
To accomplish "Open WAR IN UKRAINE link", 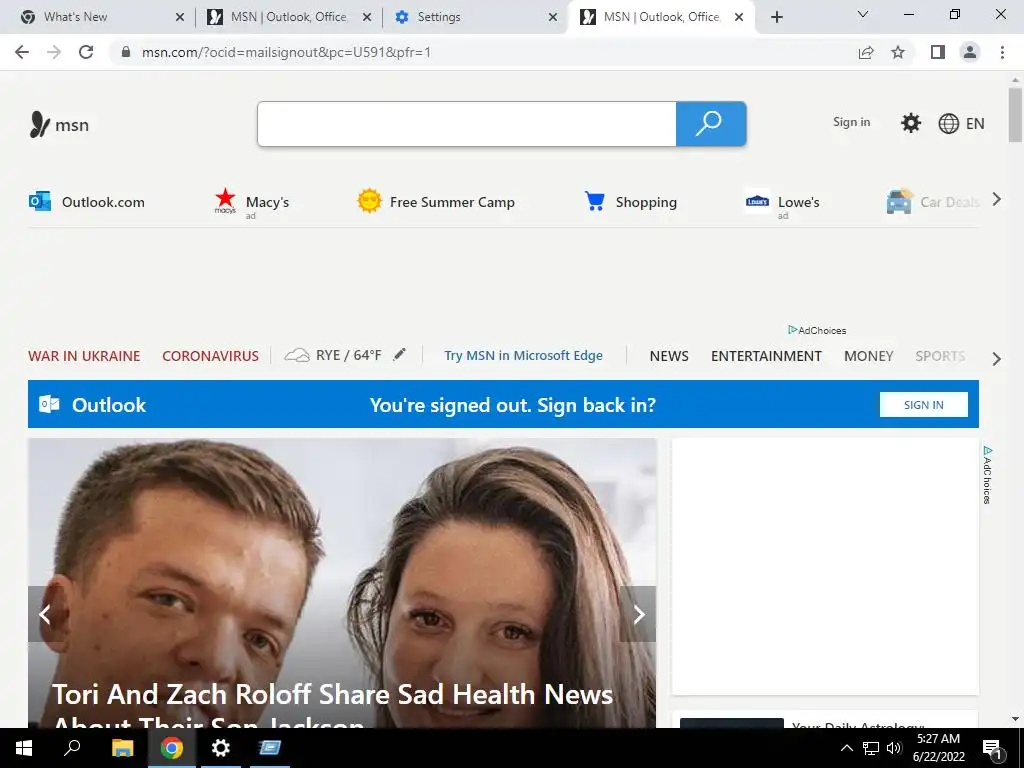I will (84, 356).
